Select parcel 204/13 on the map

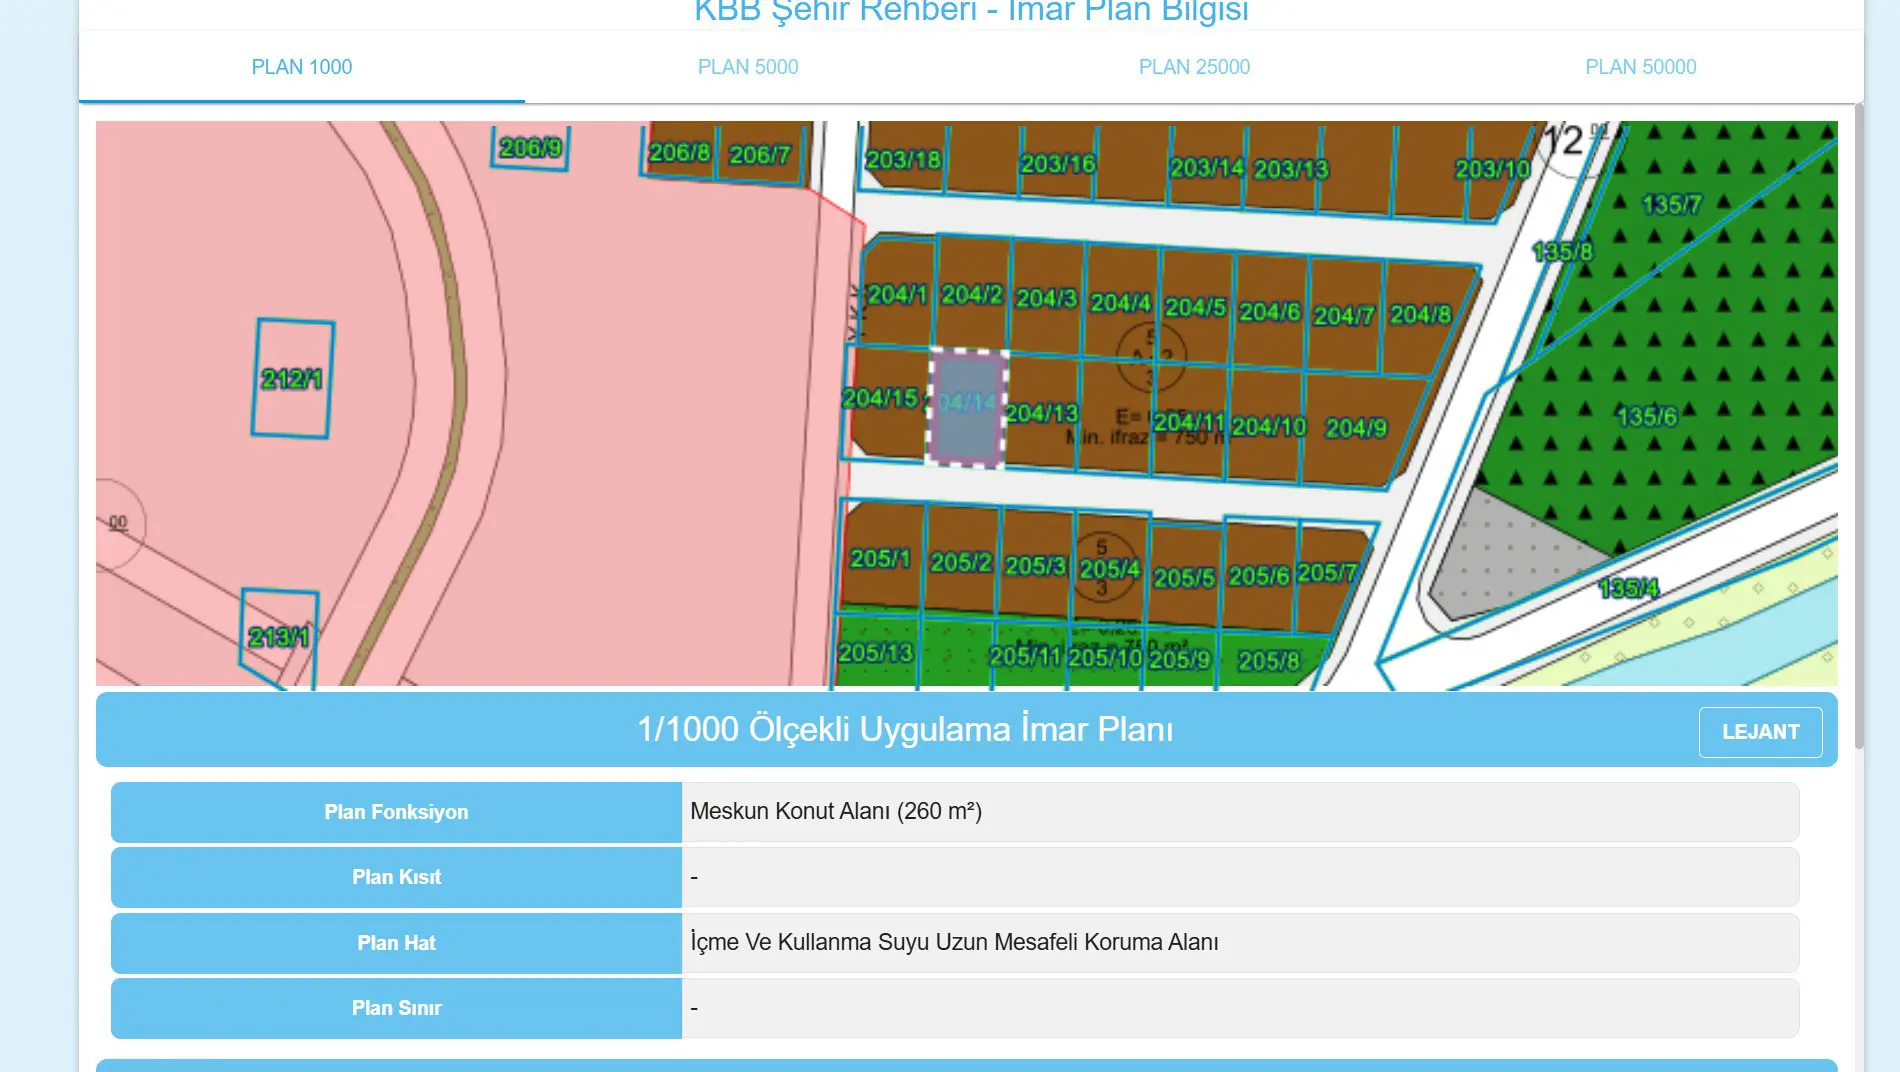(x=1041, y=412)
